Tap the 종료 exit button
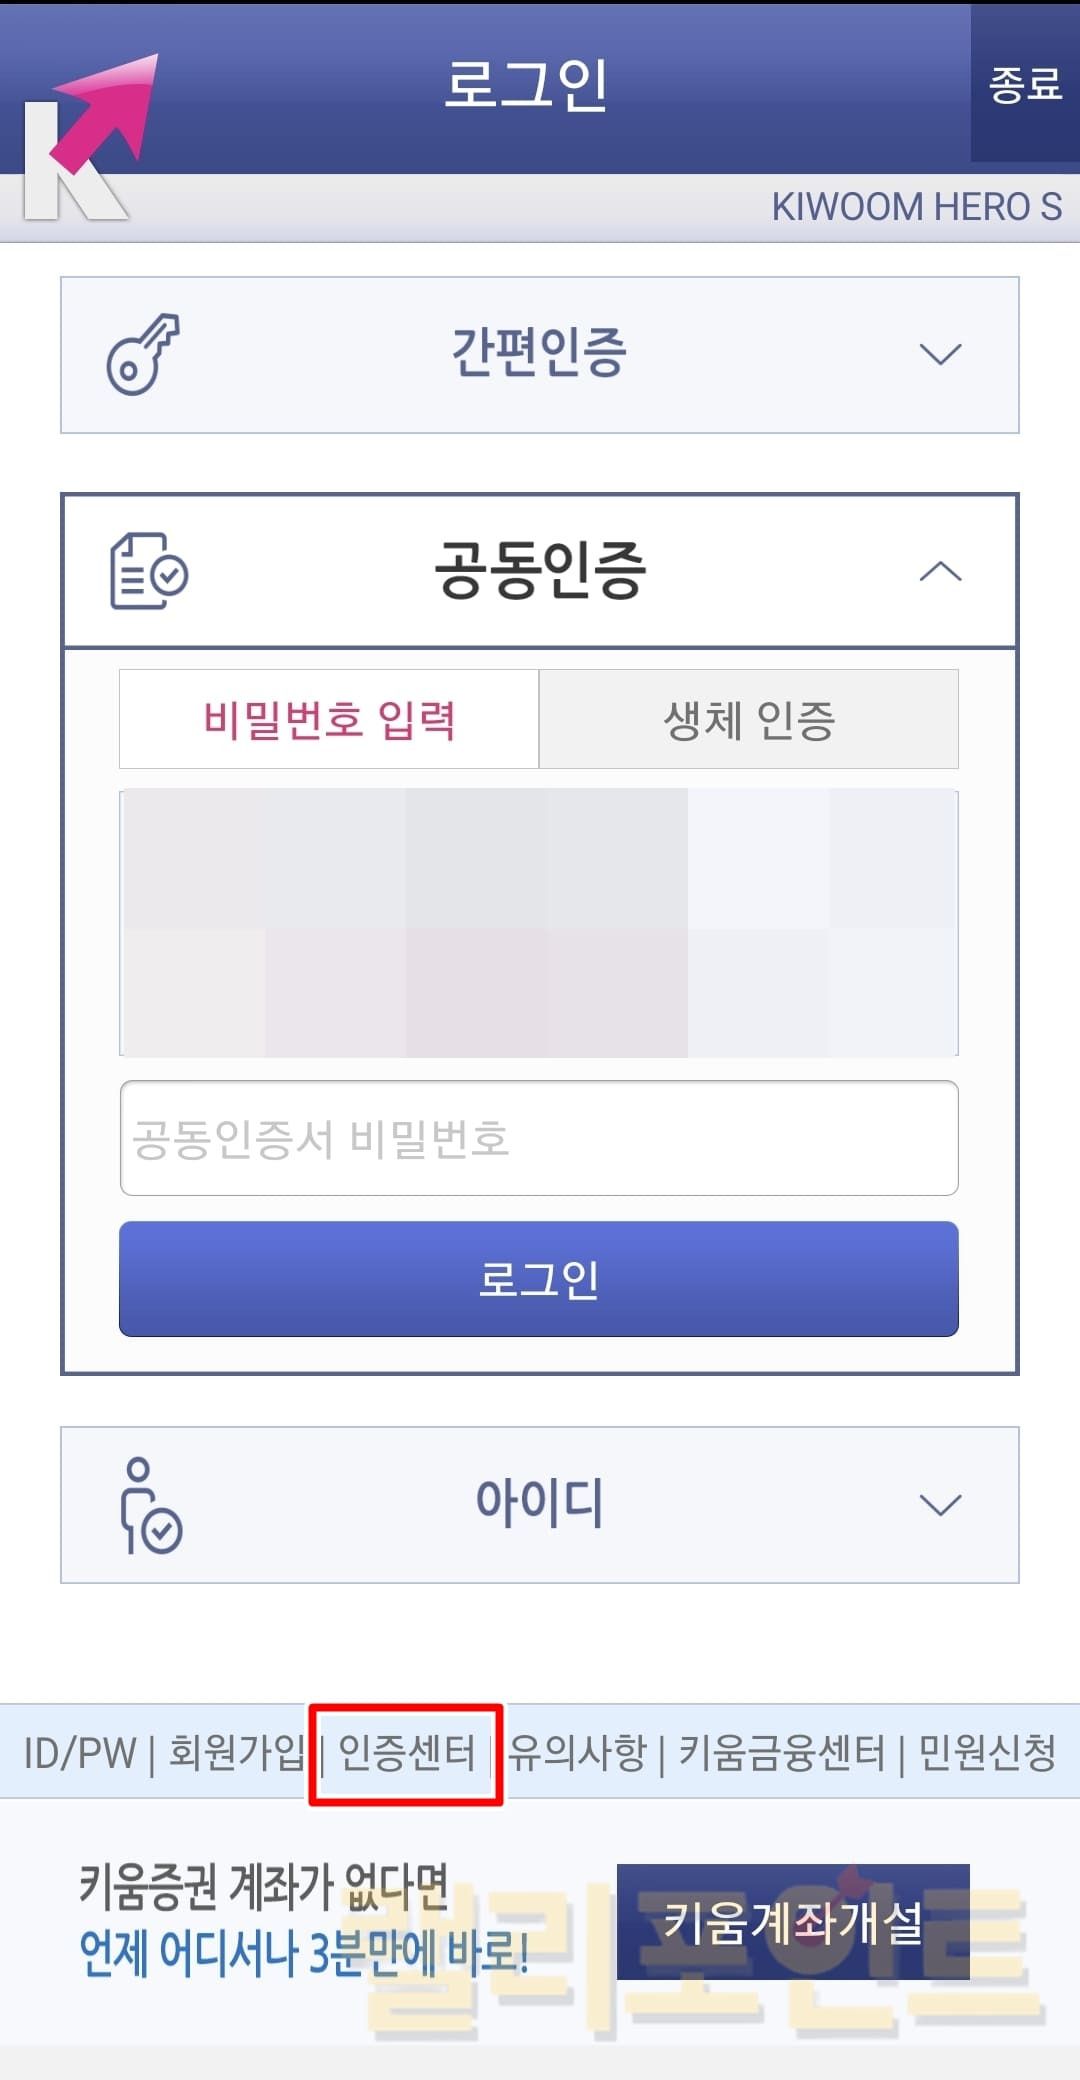Screen dimensions: 1080x2080 (1025, 84)
